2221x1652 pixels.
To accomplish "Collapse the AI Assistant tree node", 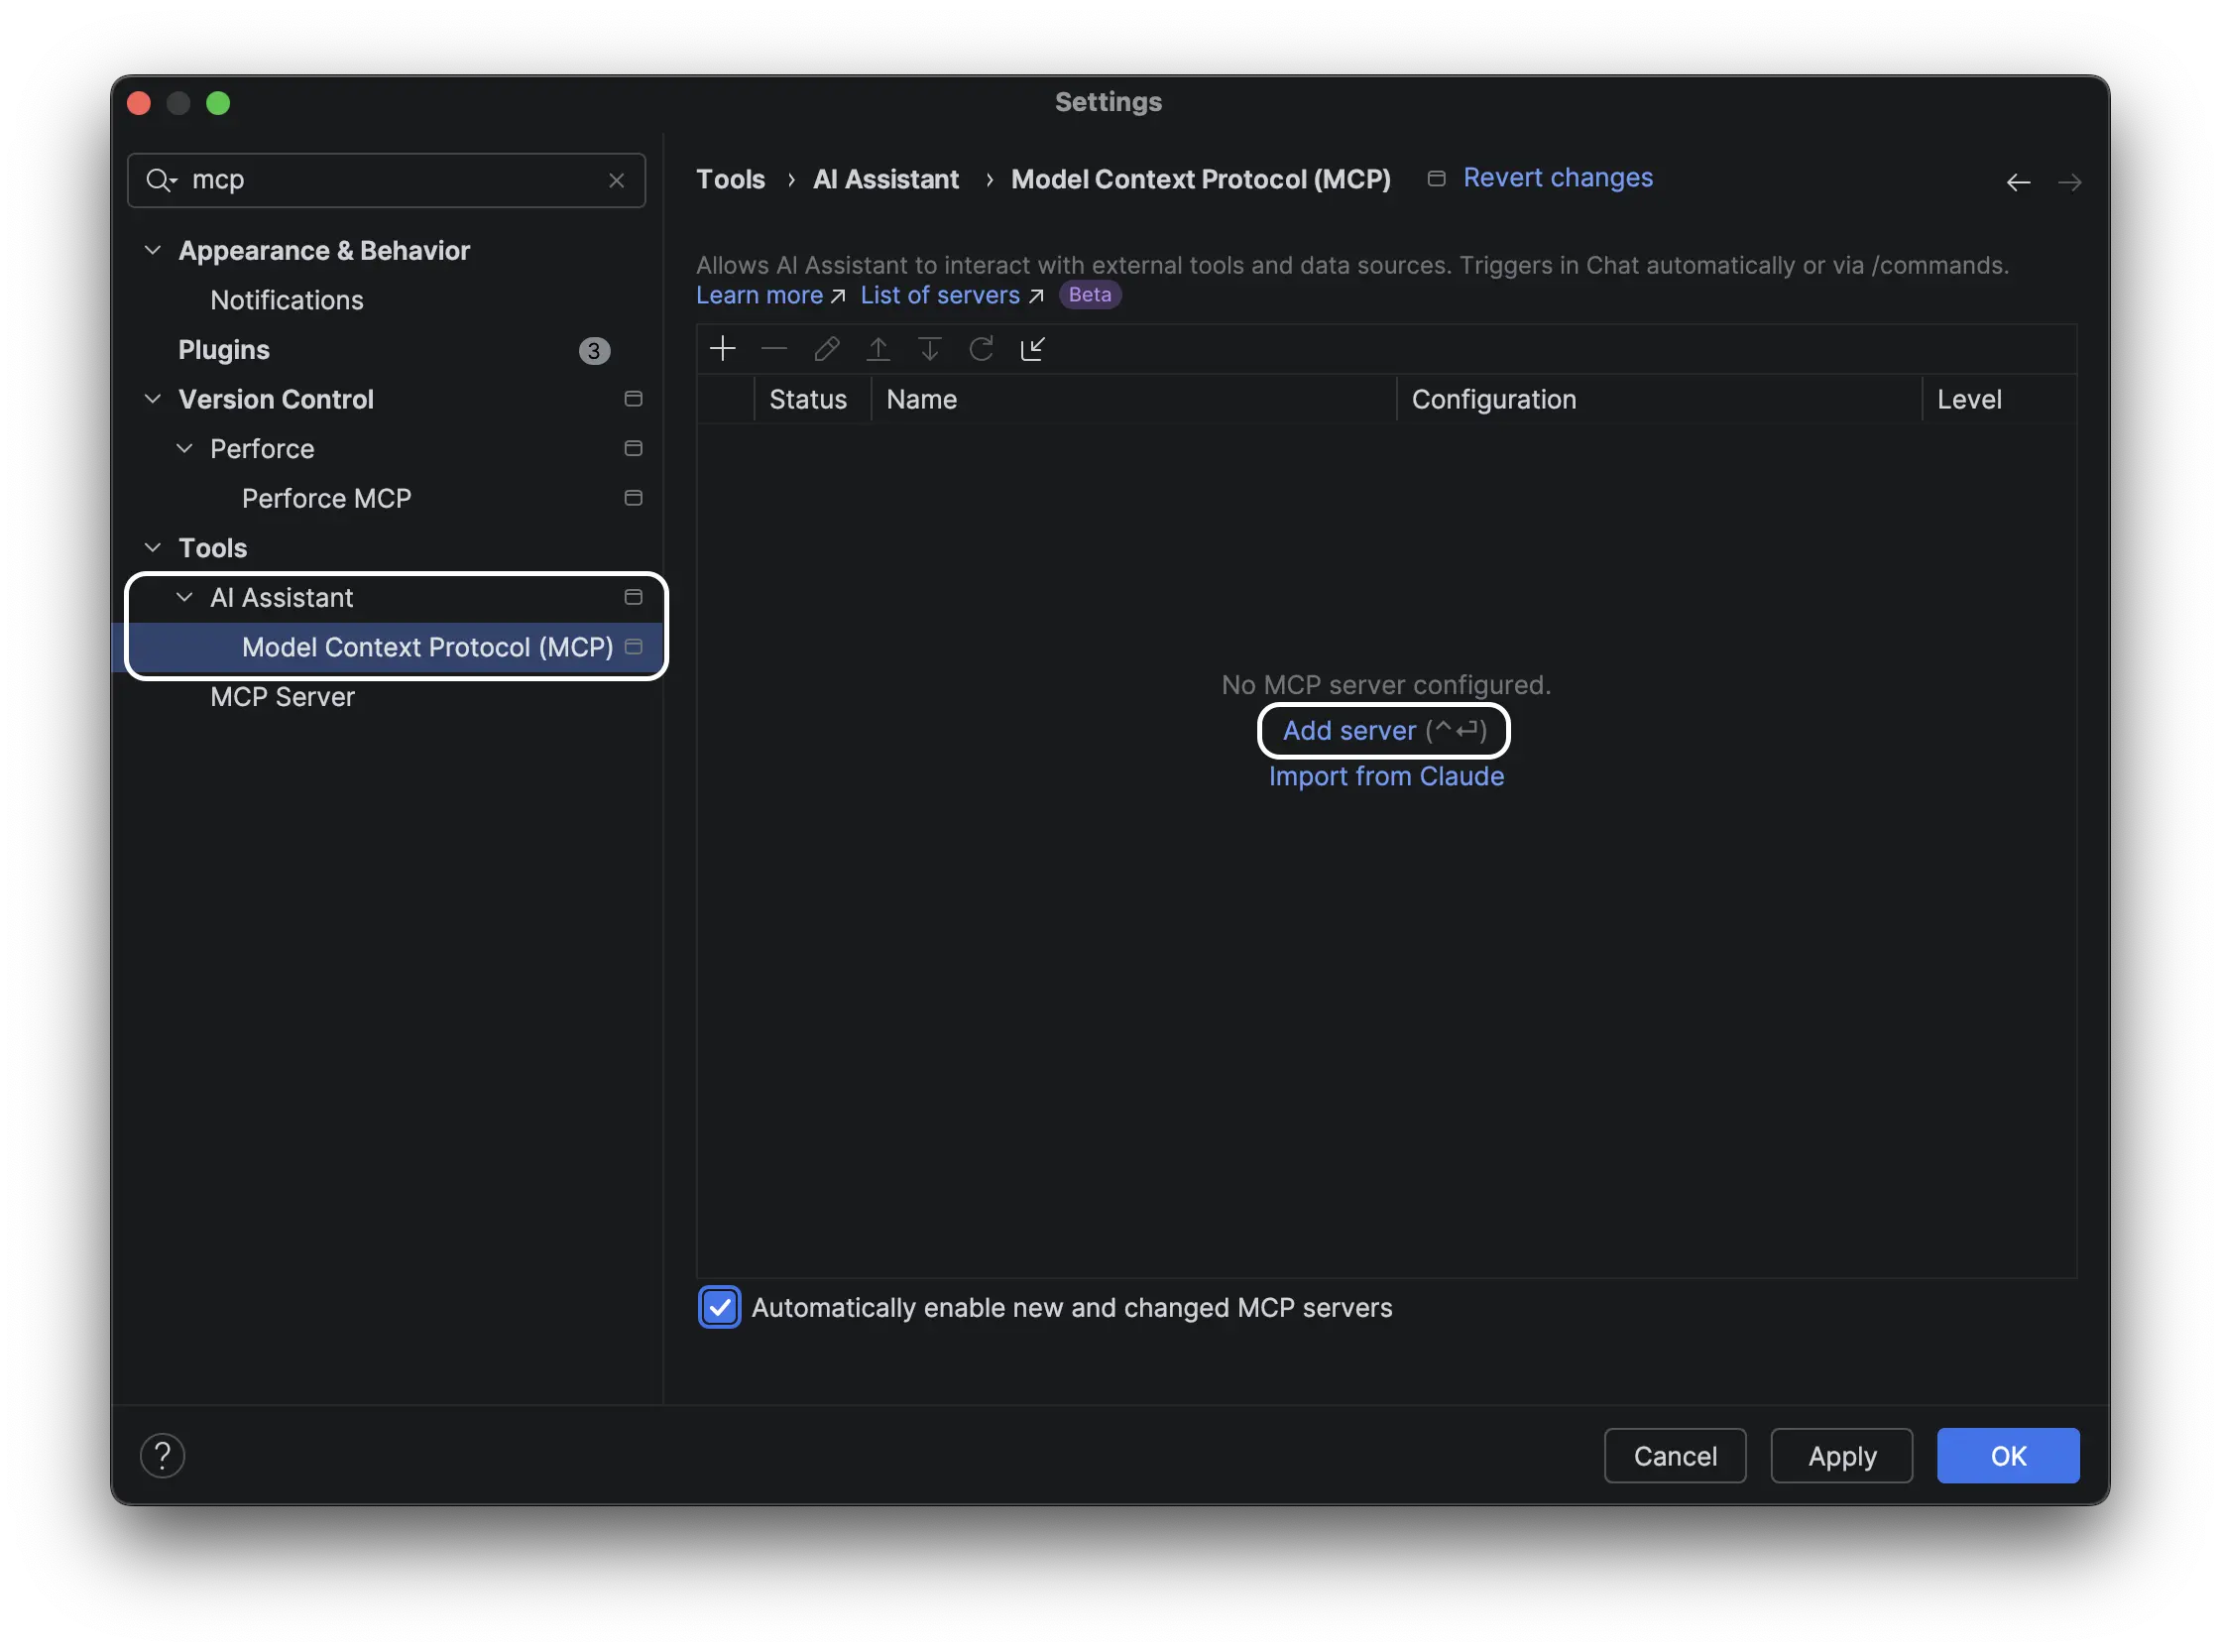I will coord(184,597).
